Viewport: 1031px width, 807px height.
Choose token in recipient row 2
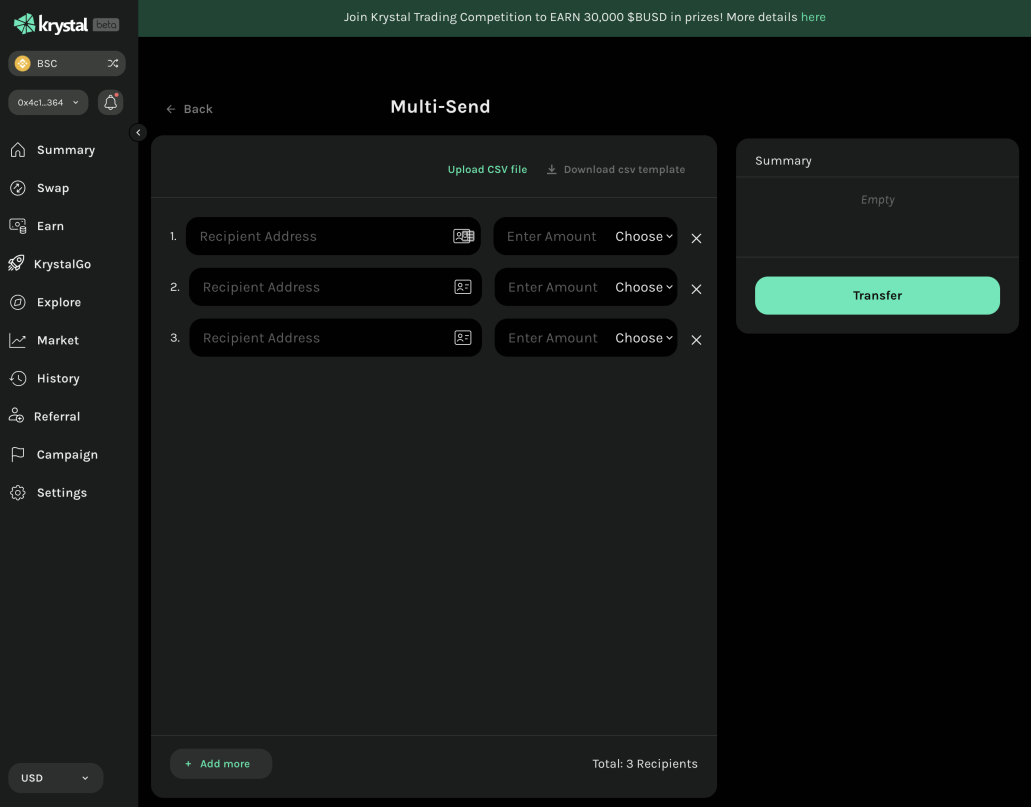click(x=644, y=287)
